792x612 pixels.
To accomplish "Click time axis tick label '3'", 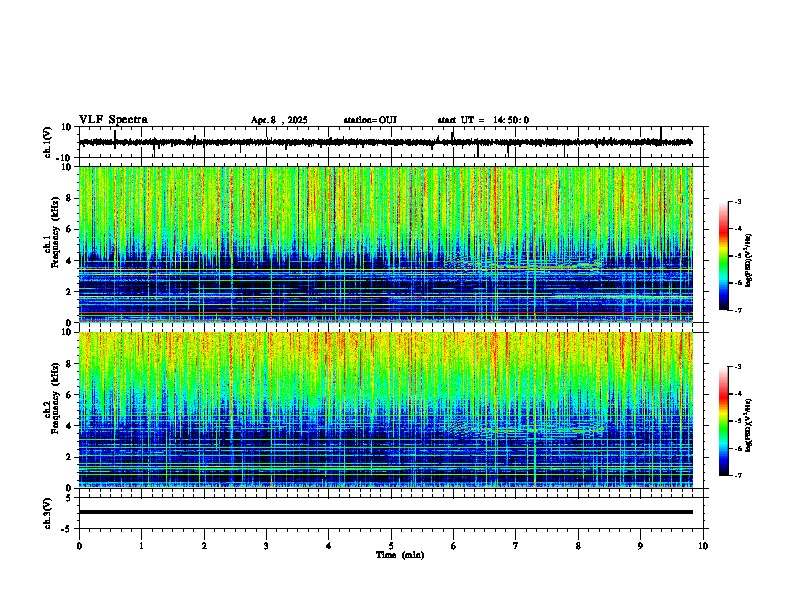I will point(266,546).
